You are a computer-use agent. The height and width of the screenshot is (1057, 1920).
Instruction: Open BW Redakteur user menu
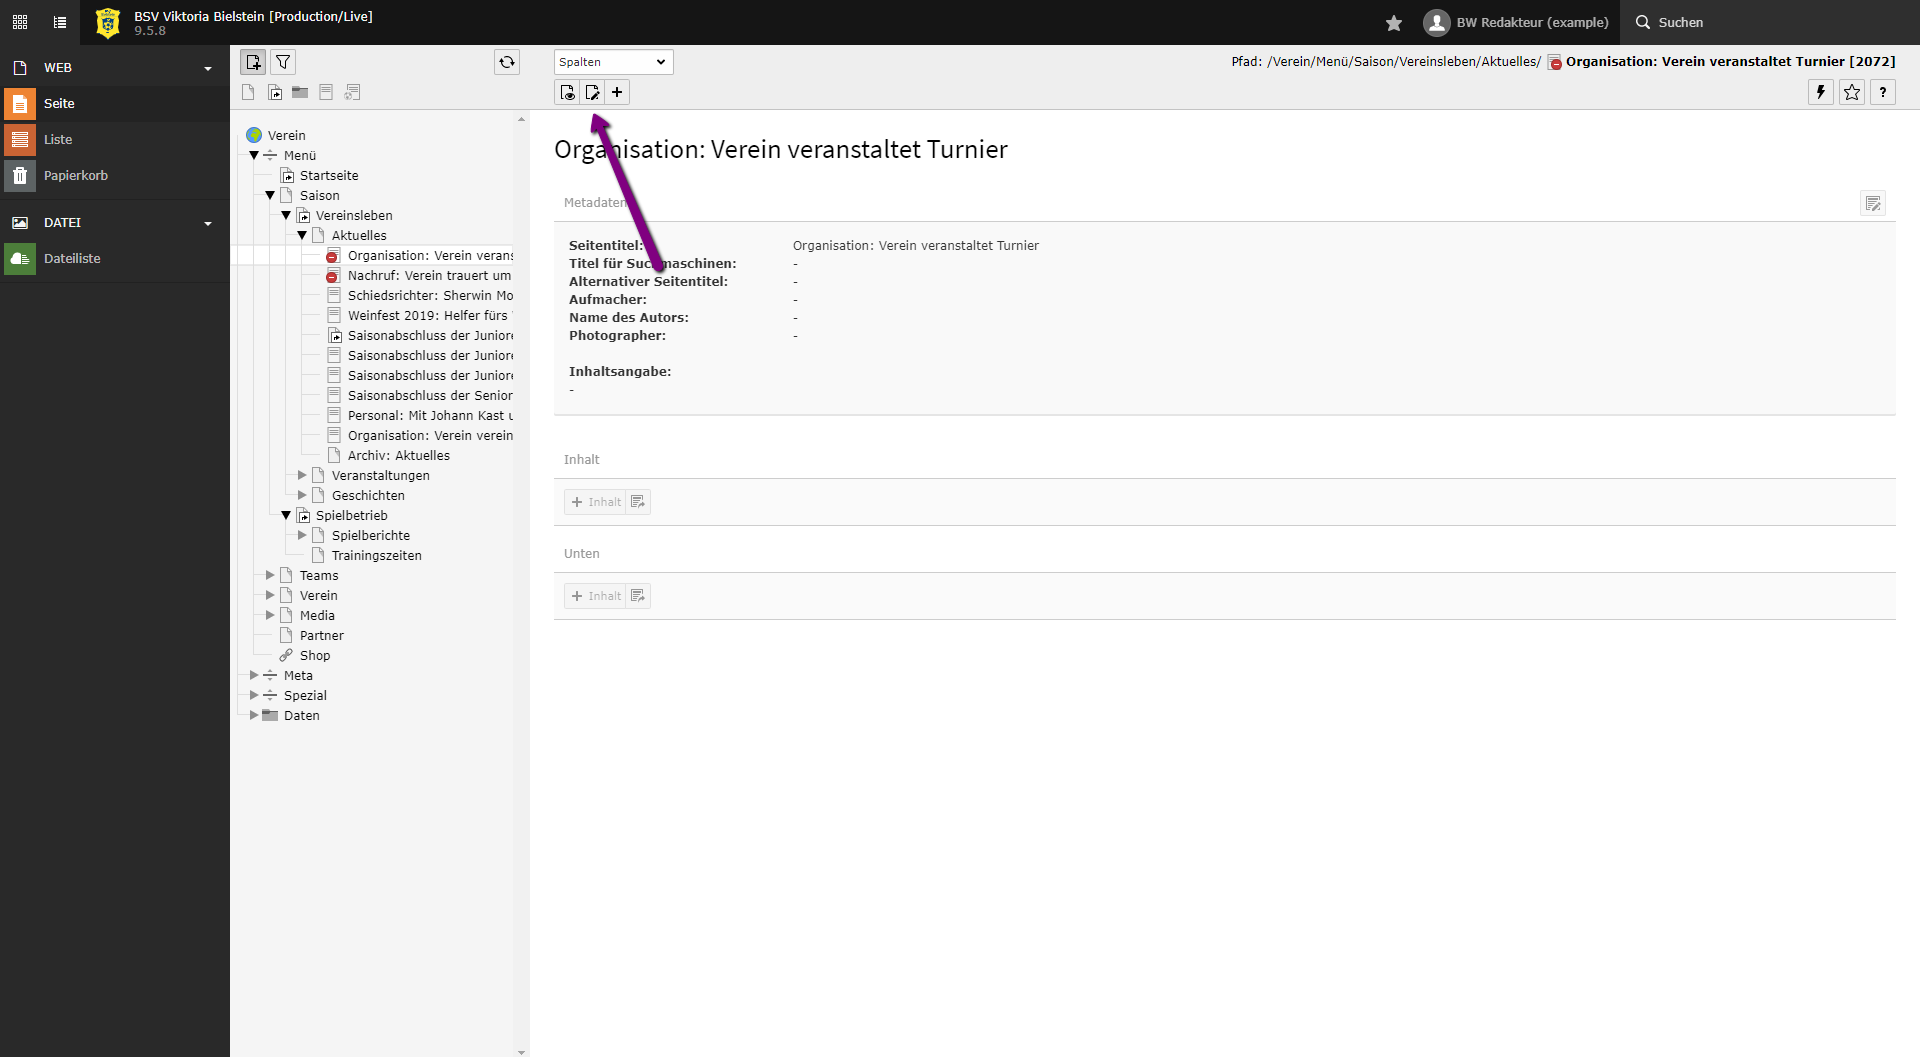tap(1516, 22)
